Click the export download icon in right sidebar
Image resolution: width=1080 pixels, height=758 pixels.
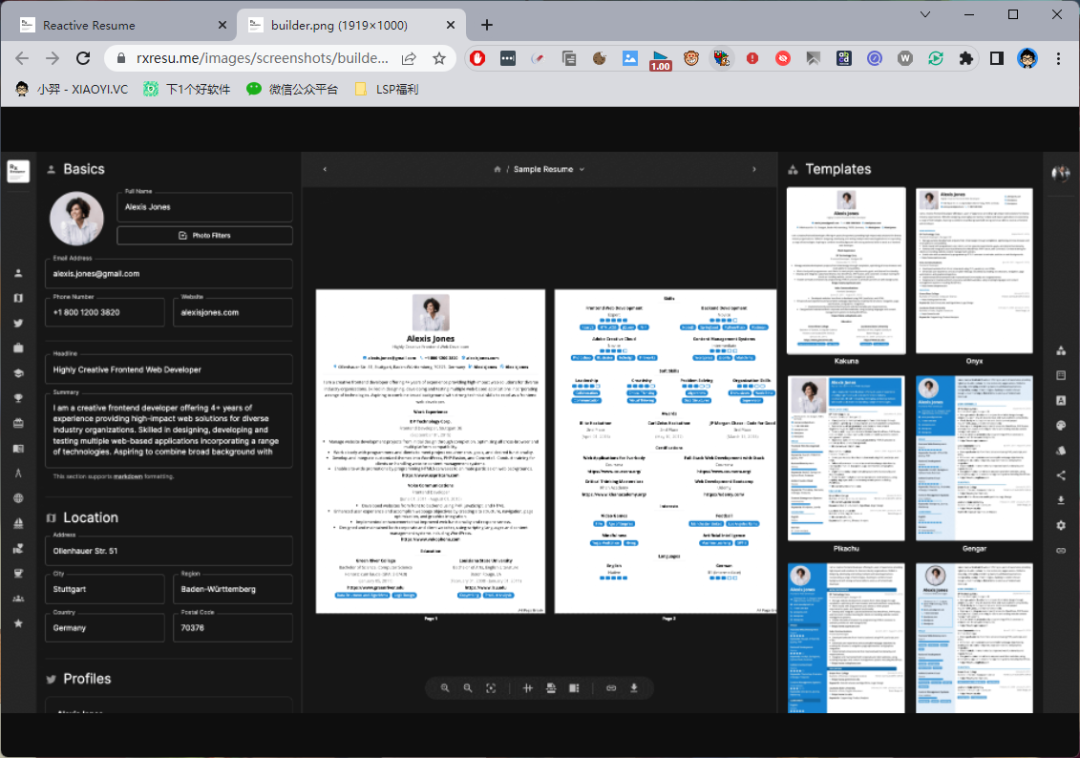click(1061, 500)
